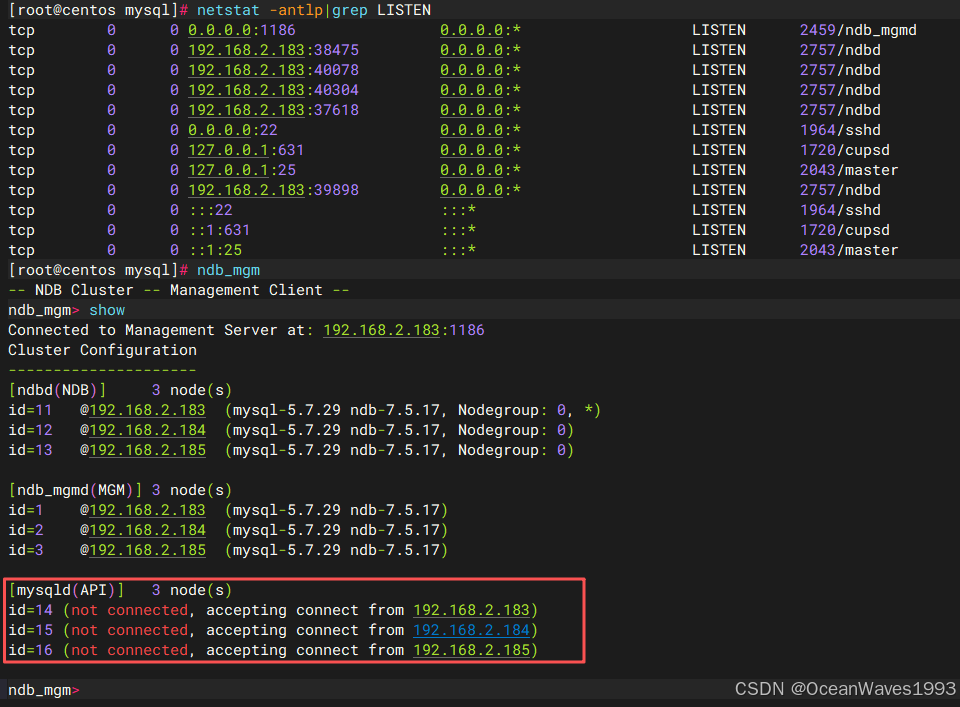This screenshot has width=960, height=707.
Task: Click the id=13 node IP 192.168.2.185
Action: pos(148,451)
